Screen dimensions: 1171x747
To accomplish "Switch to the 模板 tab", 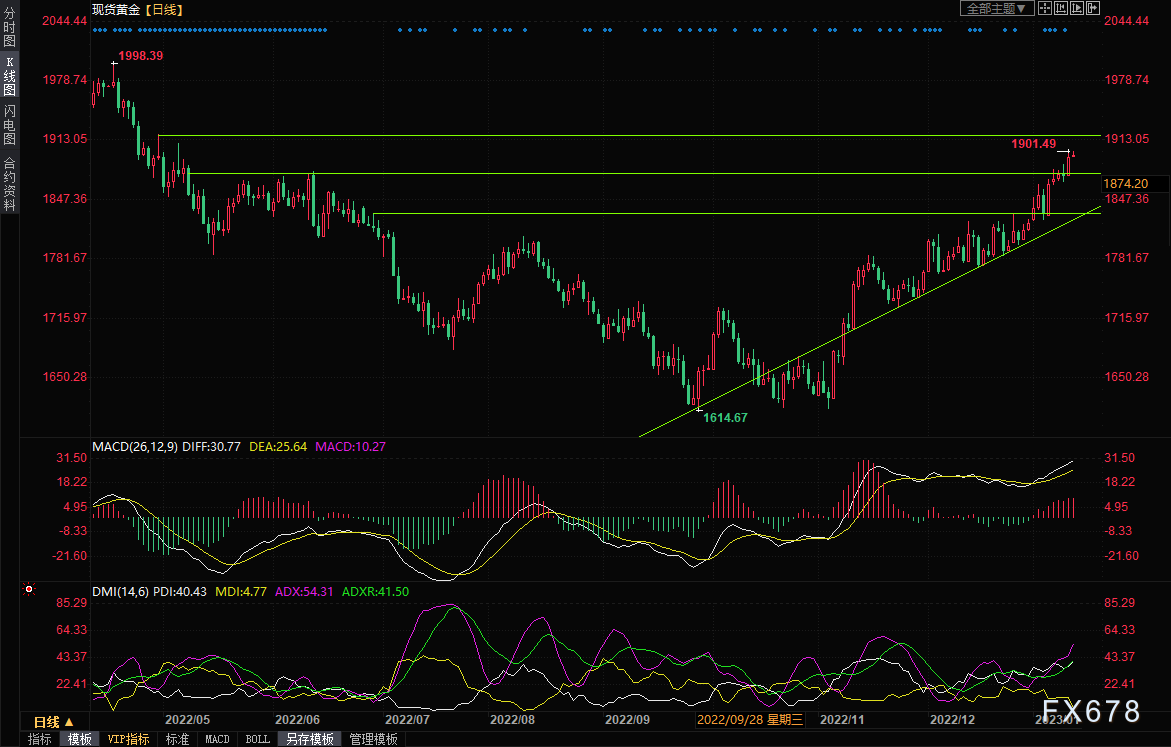I will [x=80, y=739].
